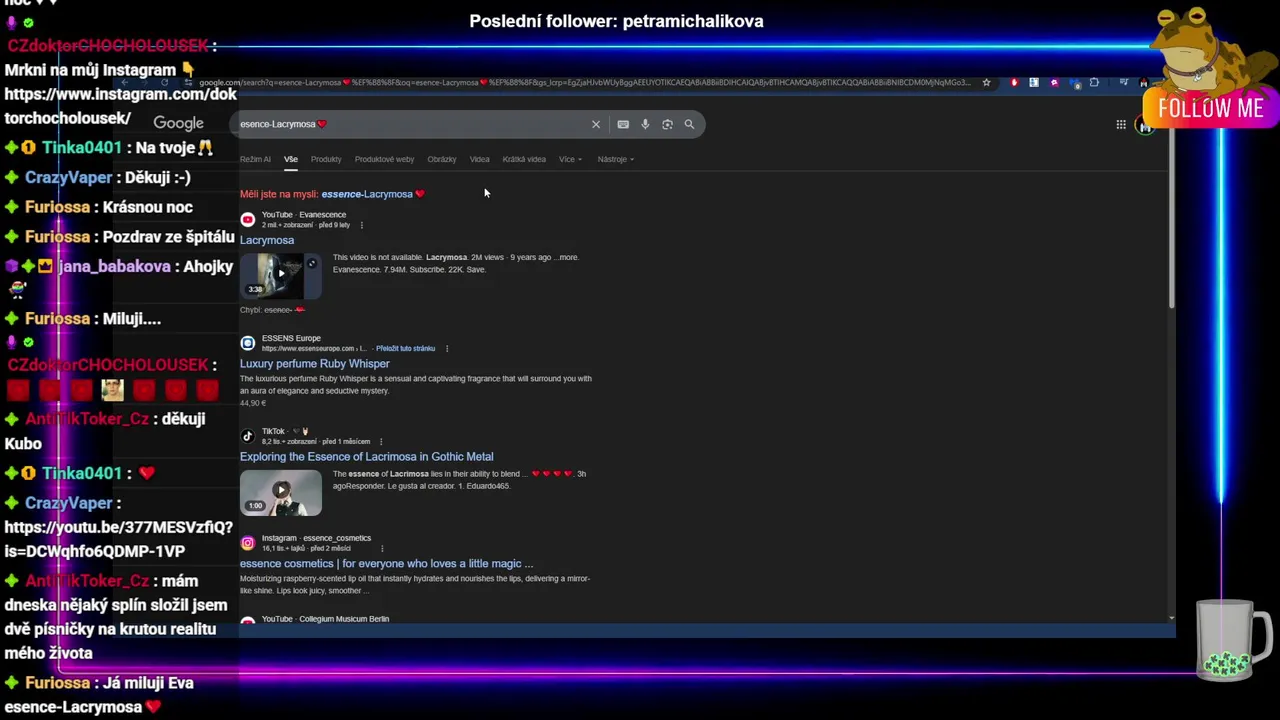Open the Nástroje tools dropdown

(615, 159)
